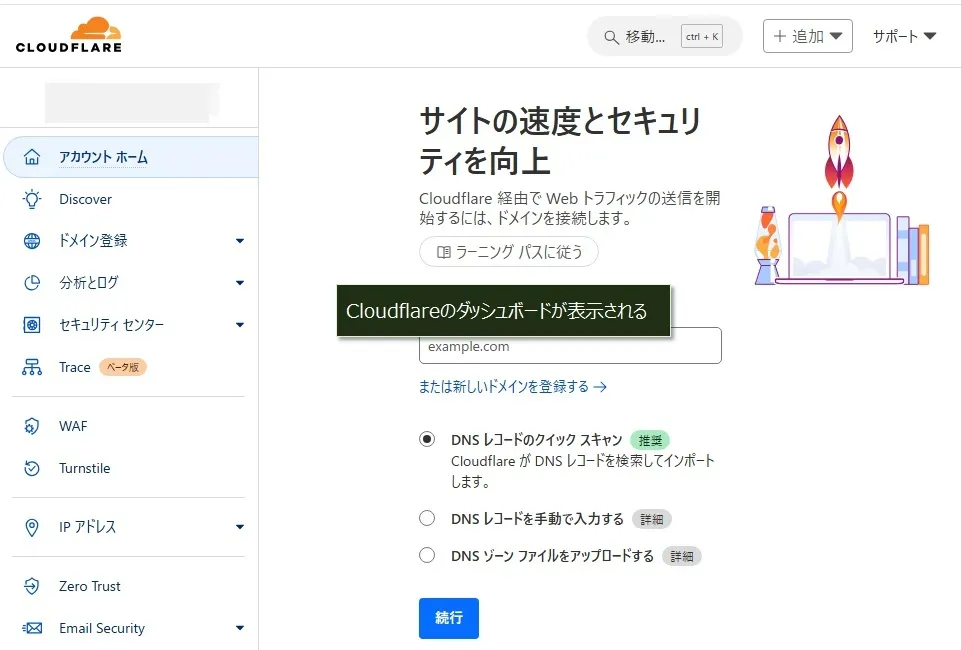Screen dimensions: 961x650
Task: Click the account home house icon
Action: tap(32, 157)
